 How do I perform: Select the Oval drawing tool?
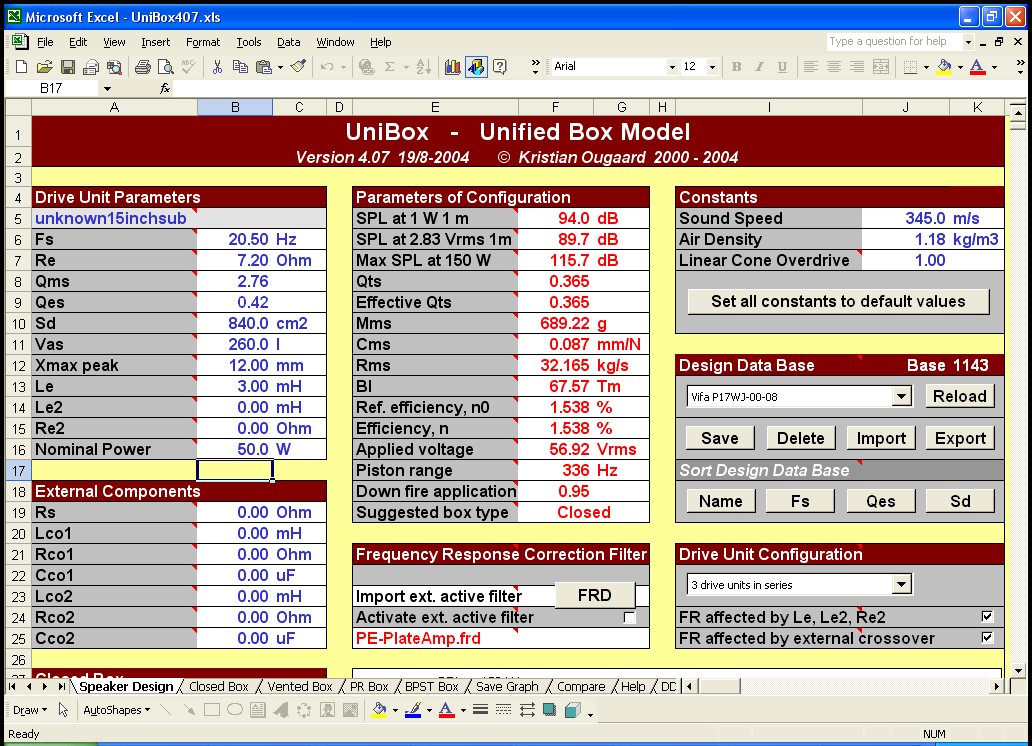coord(235,710)
